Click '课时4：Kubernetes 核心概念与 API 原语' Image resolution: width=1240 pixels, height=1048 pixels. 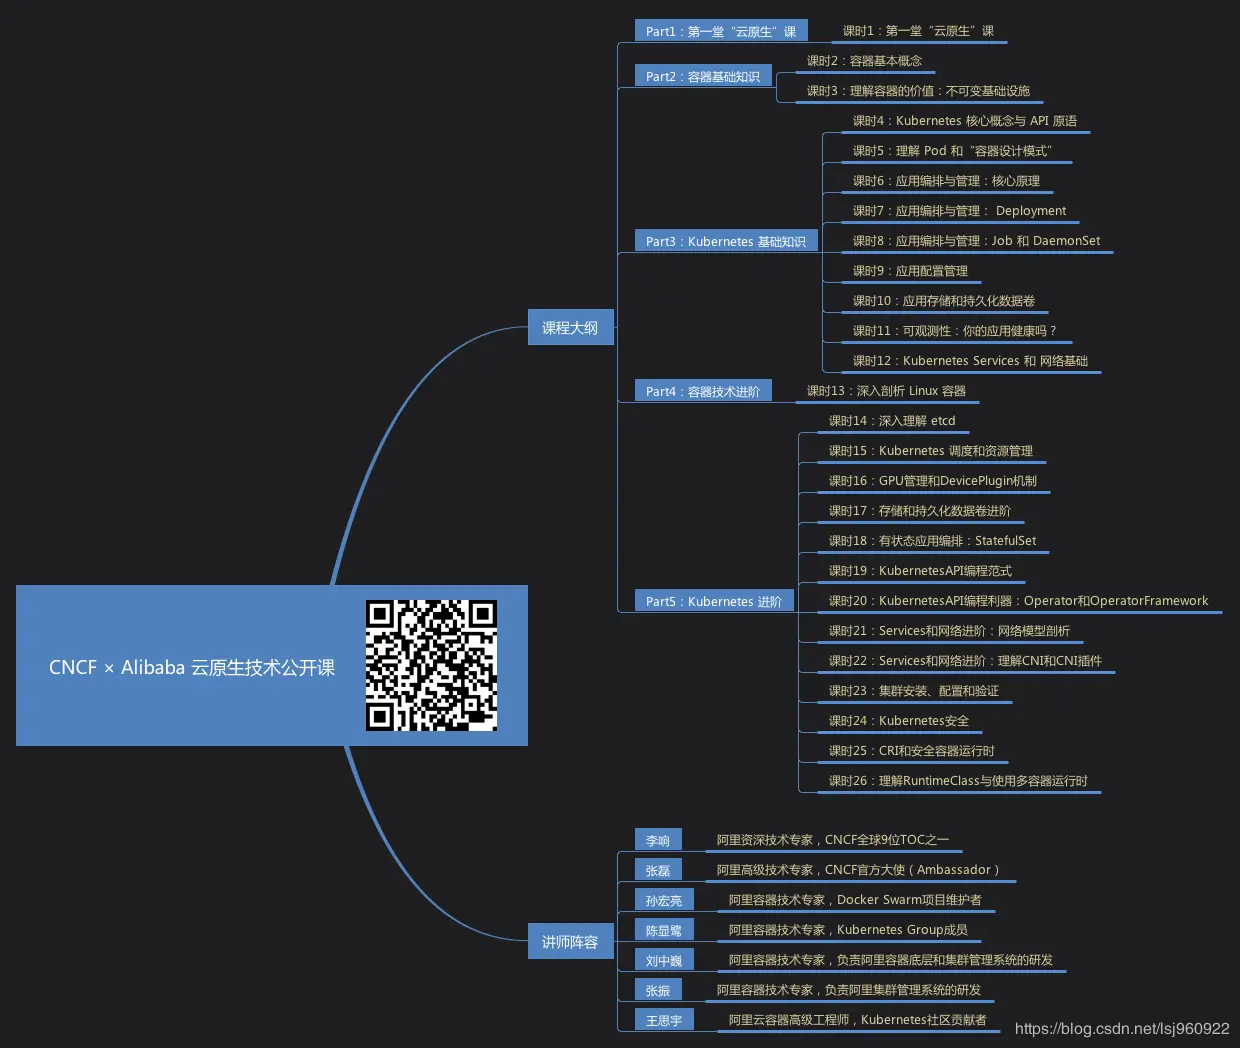point(965,121)
